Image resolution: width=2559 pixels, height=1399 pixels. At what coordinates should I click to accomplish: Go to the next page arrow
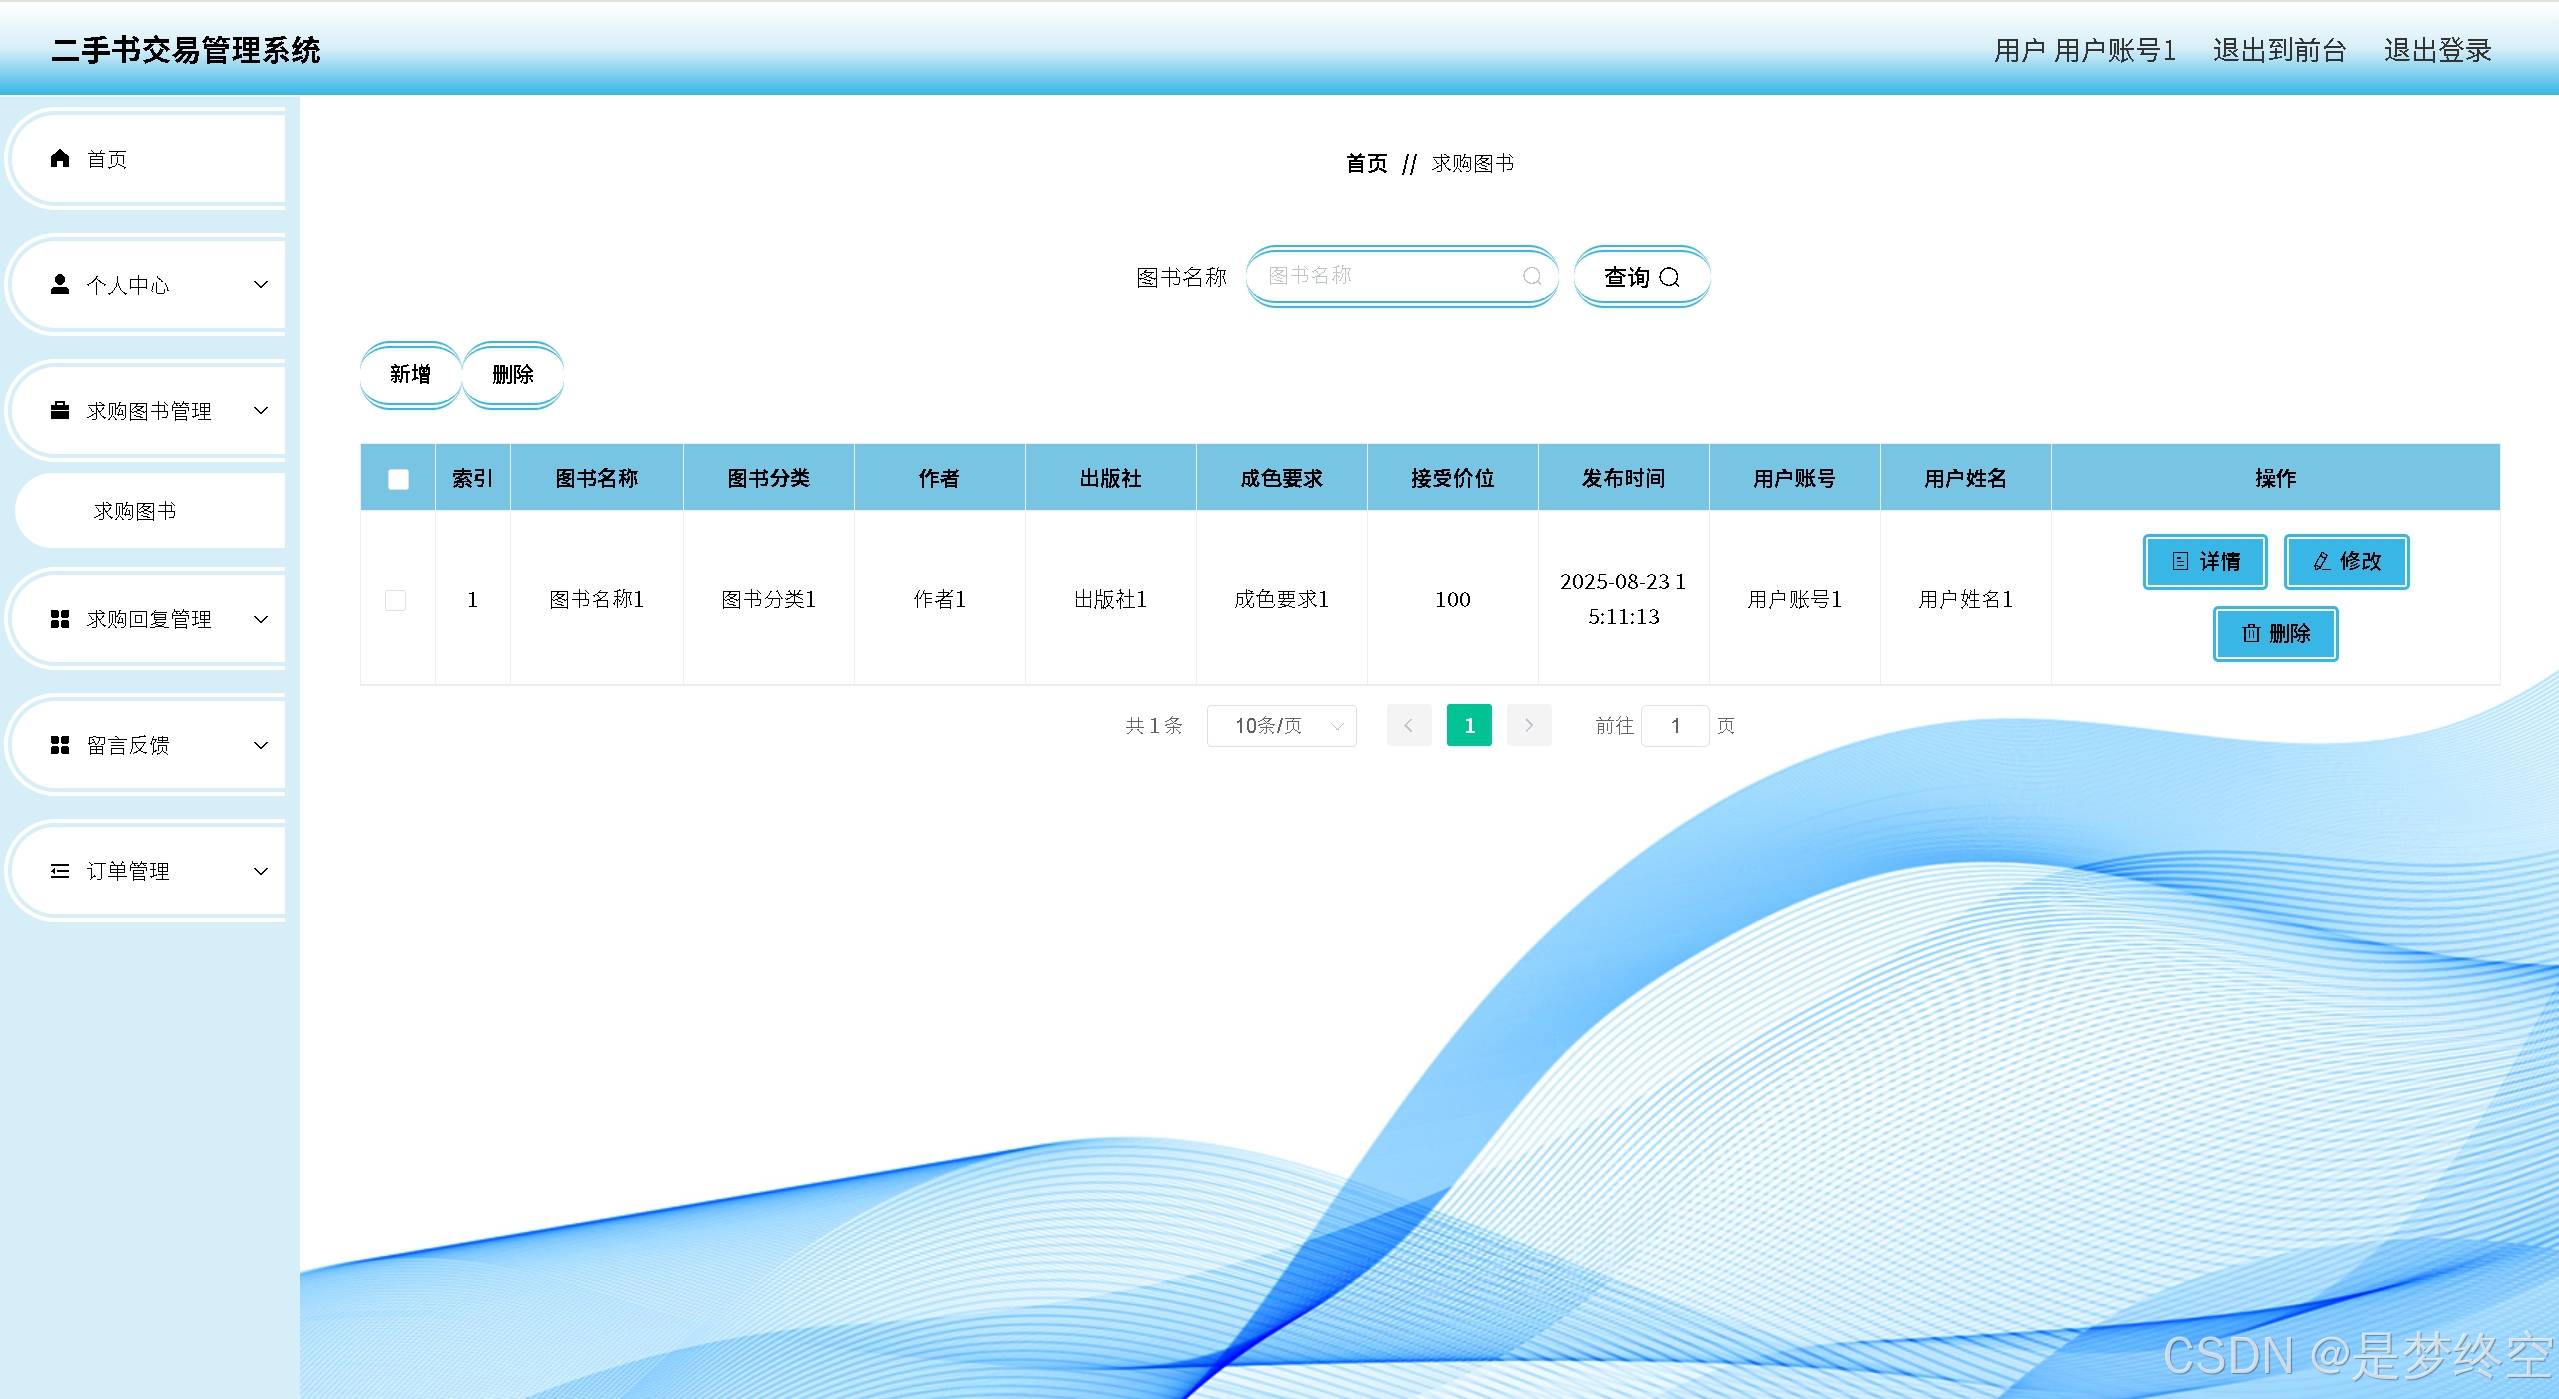1529,726
